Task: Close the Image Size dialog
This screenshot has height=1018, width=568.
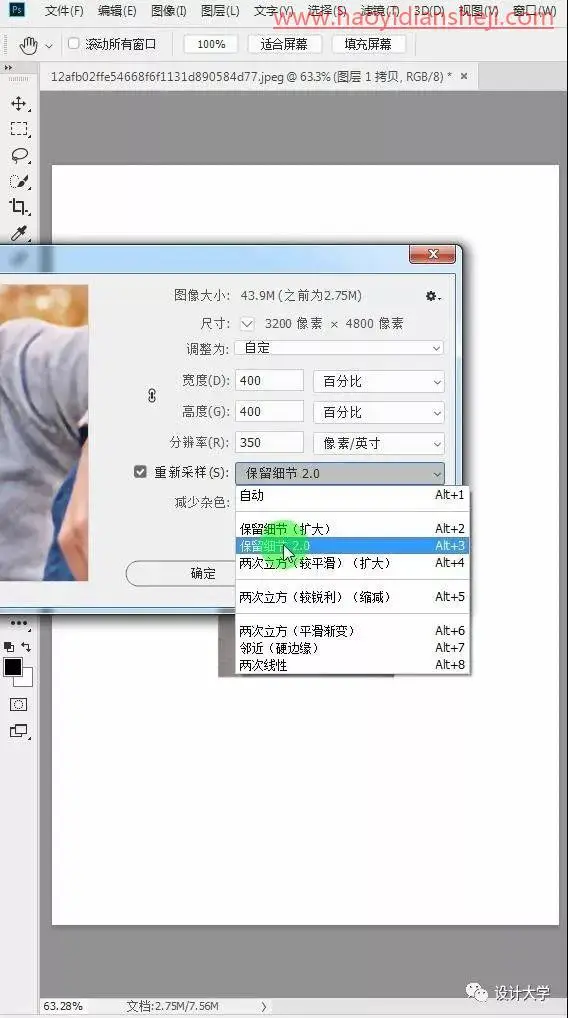Action: click(432, 254)
